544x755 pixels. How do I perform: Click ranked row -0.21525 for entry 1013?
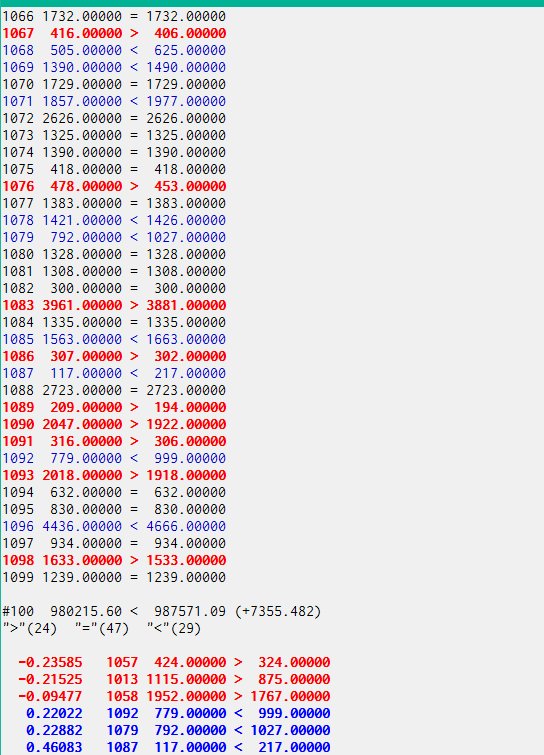174,679
